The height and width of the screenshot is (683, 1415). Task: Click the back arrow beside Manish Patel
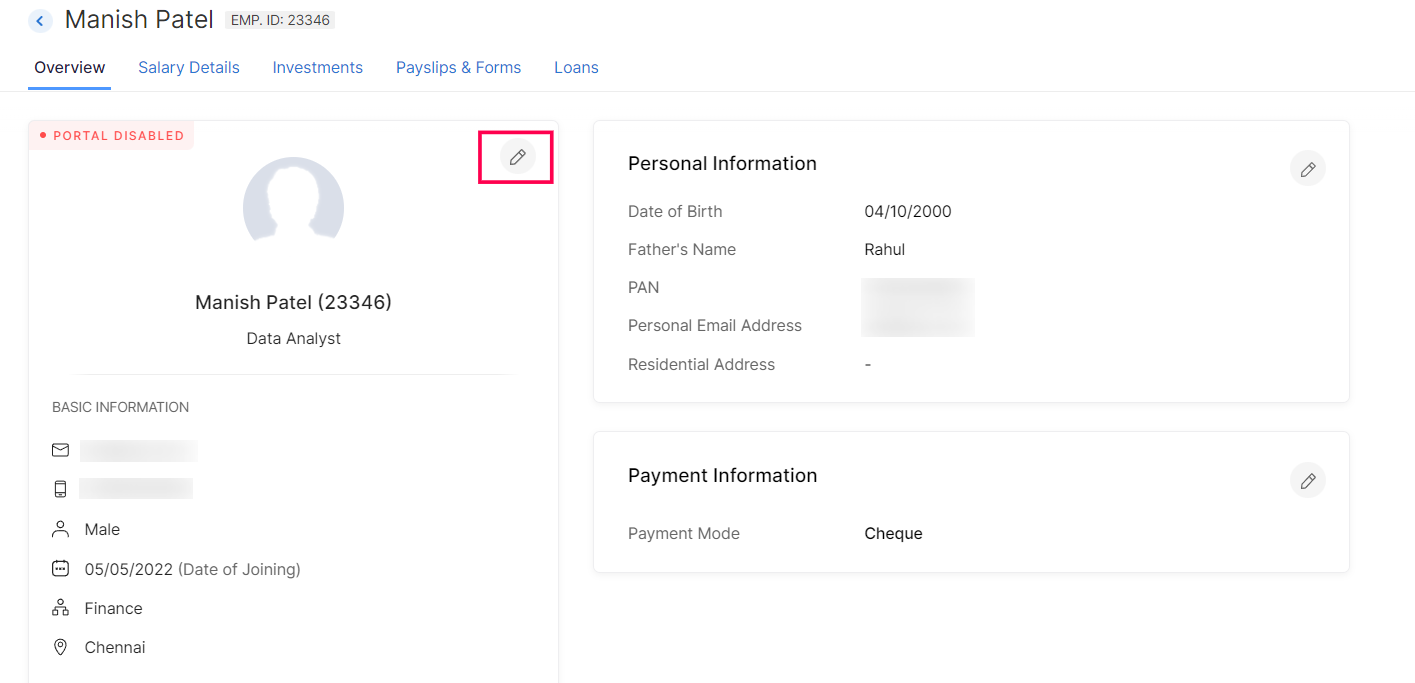40,21
